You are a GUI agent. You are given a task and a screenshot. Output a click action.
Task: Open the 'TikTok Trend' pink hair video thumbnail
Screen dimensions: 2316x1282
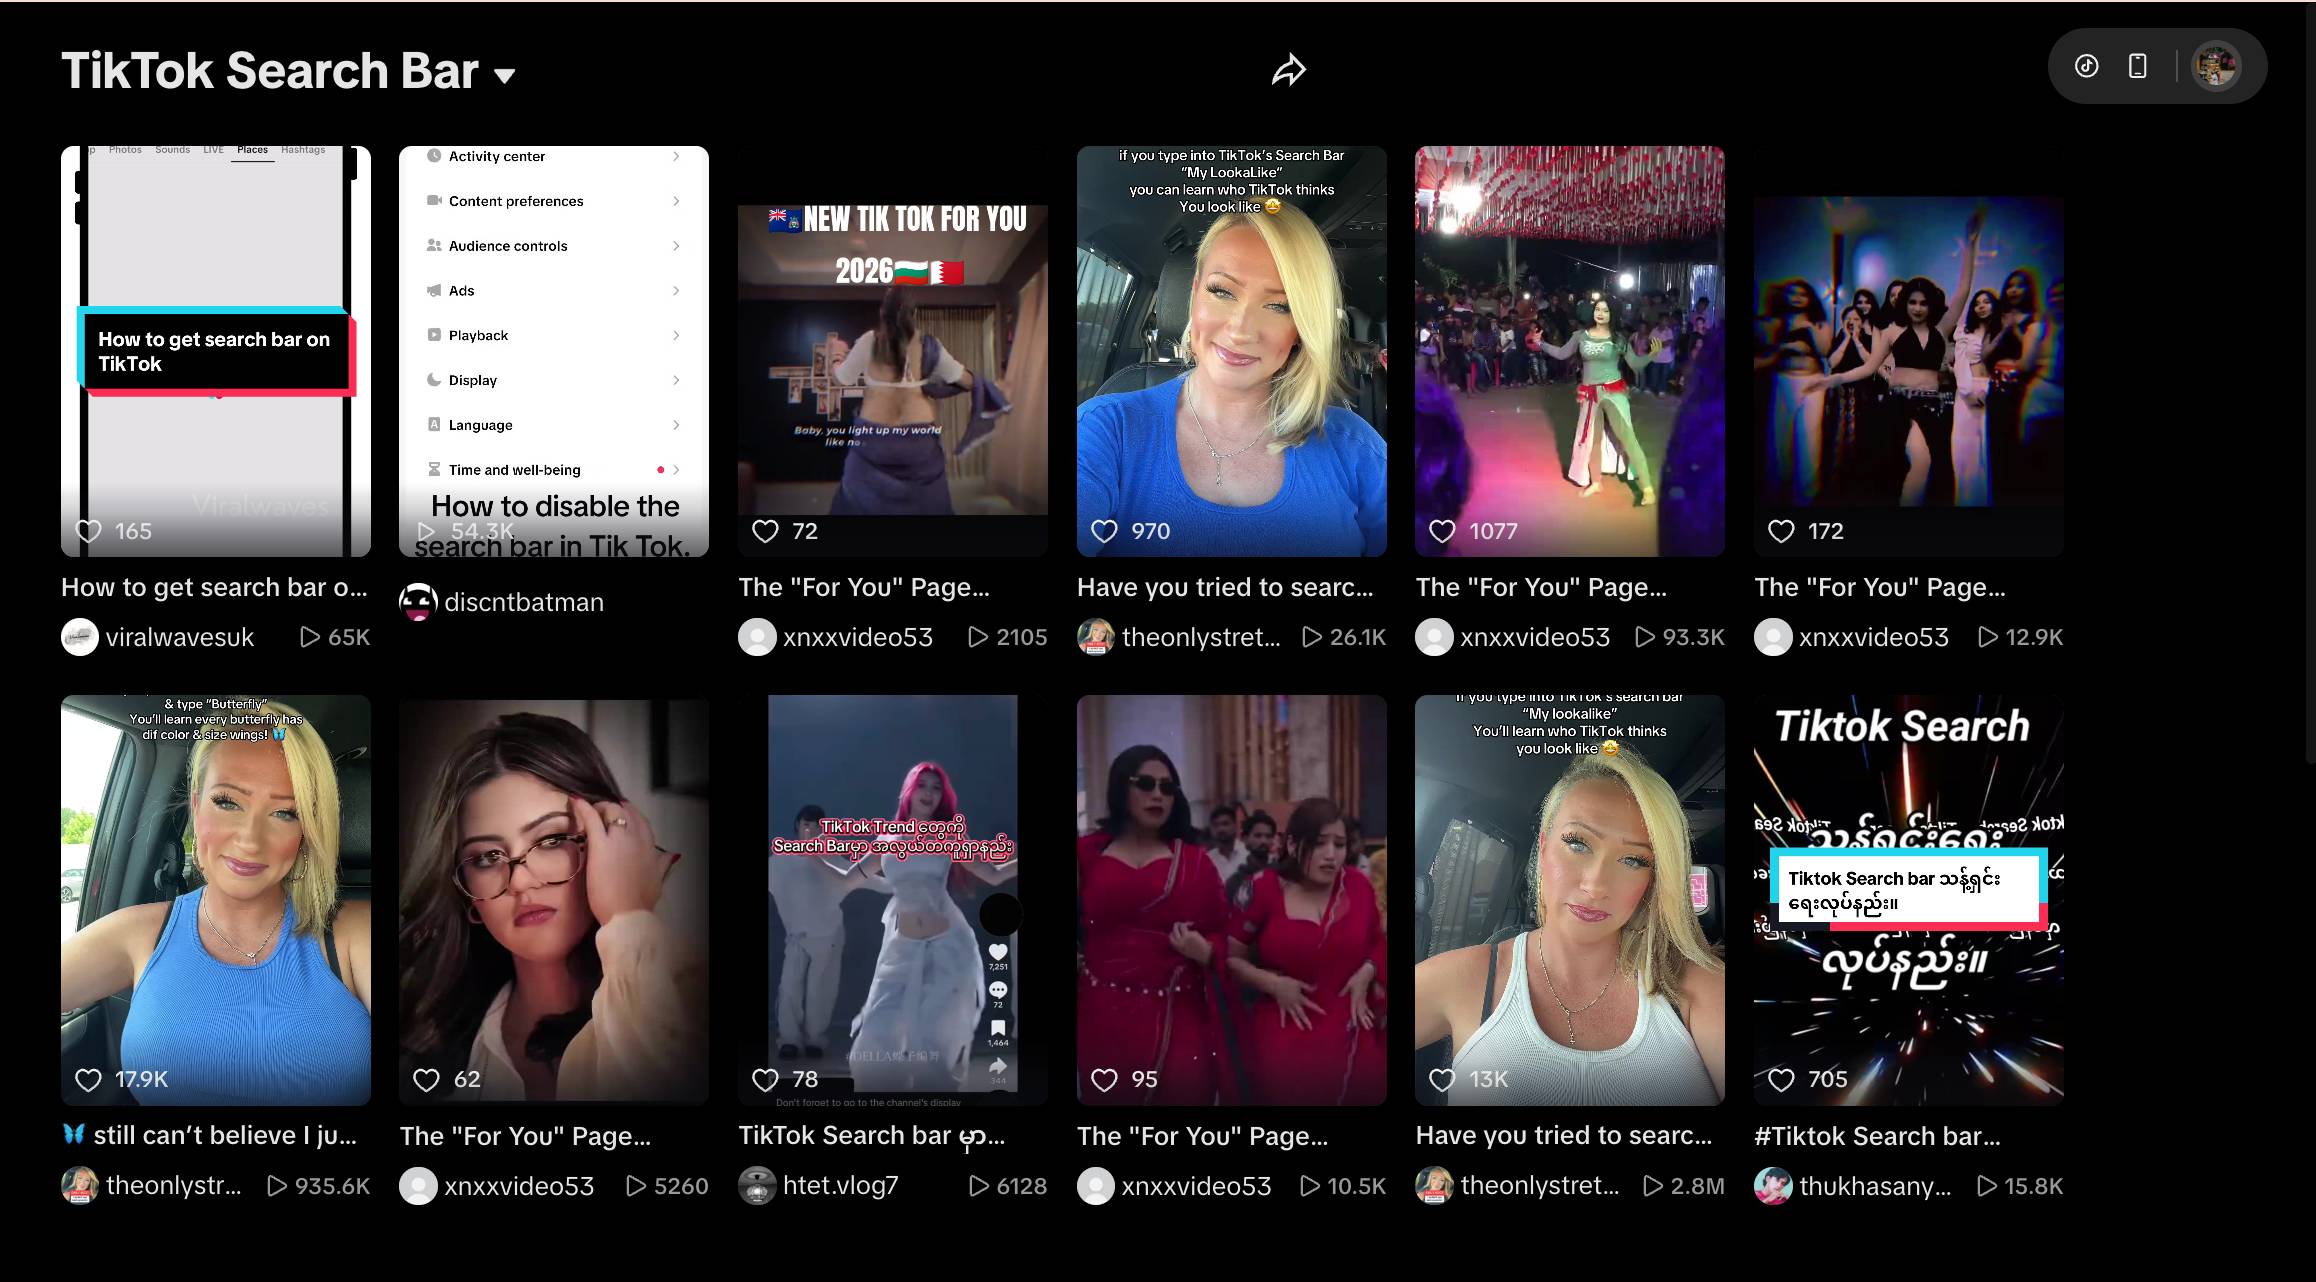pyautogui.click(x=892, y=900)
